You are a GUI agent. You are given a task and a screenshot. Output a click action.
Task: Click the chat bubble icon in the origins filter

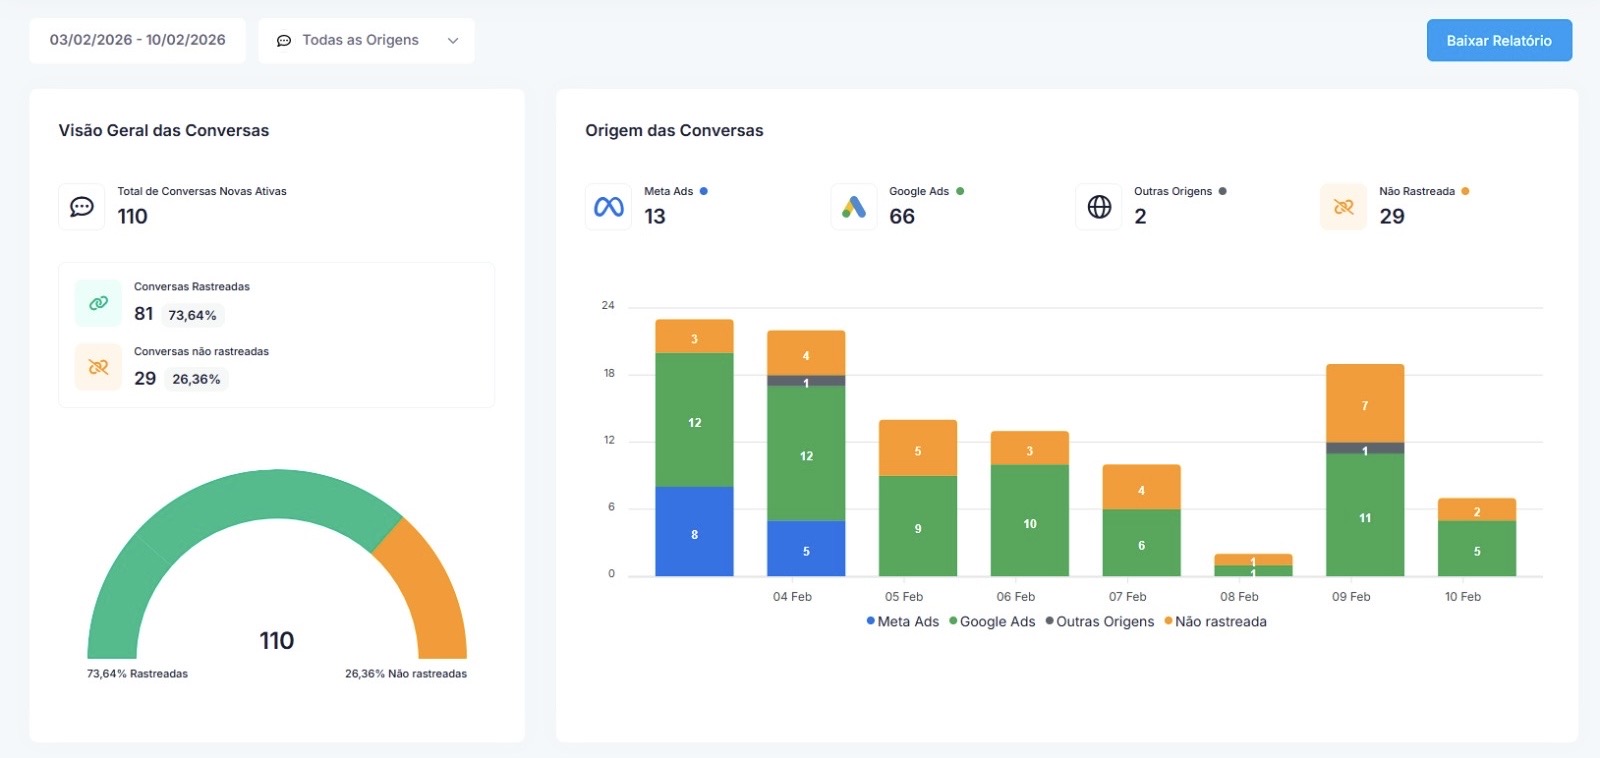point(284,41)
